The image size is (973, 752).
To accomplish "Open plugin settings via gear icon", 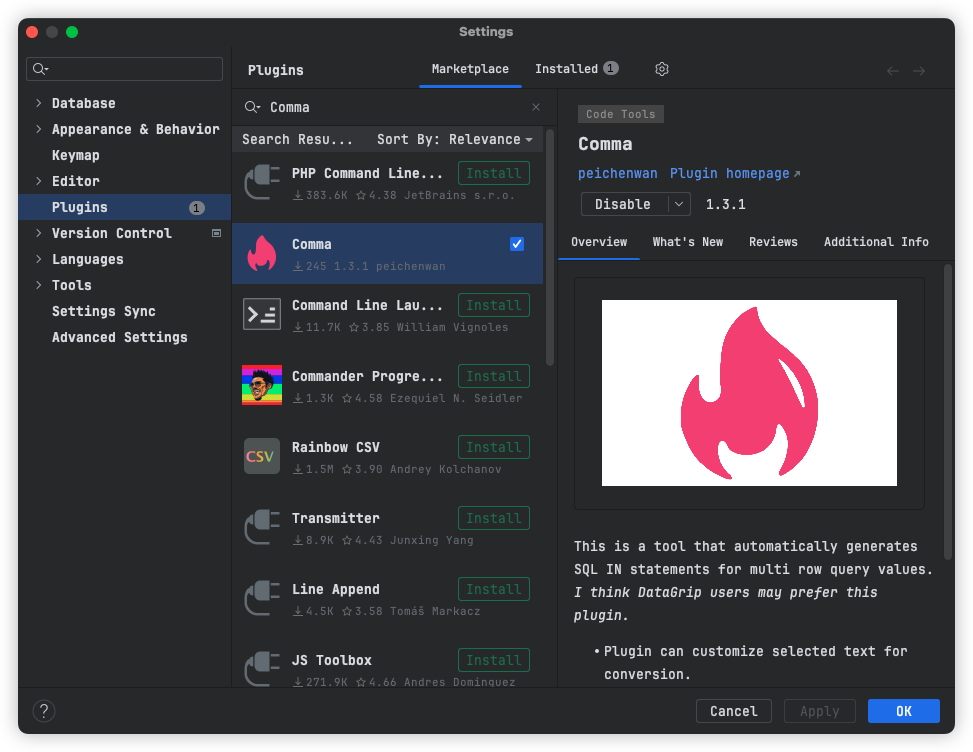I will 661,69.
